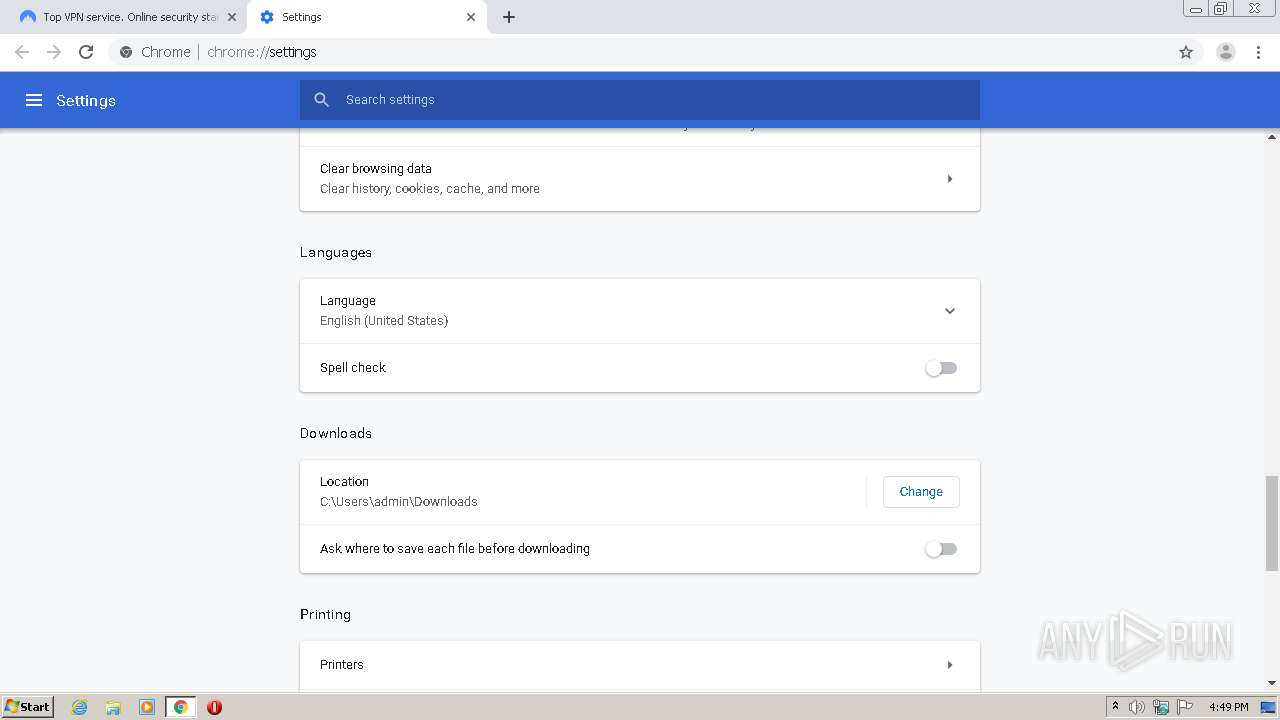
Task: Go back to previous page
Action: pyautogui.click(x=22, y=52)
